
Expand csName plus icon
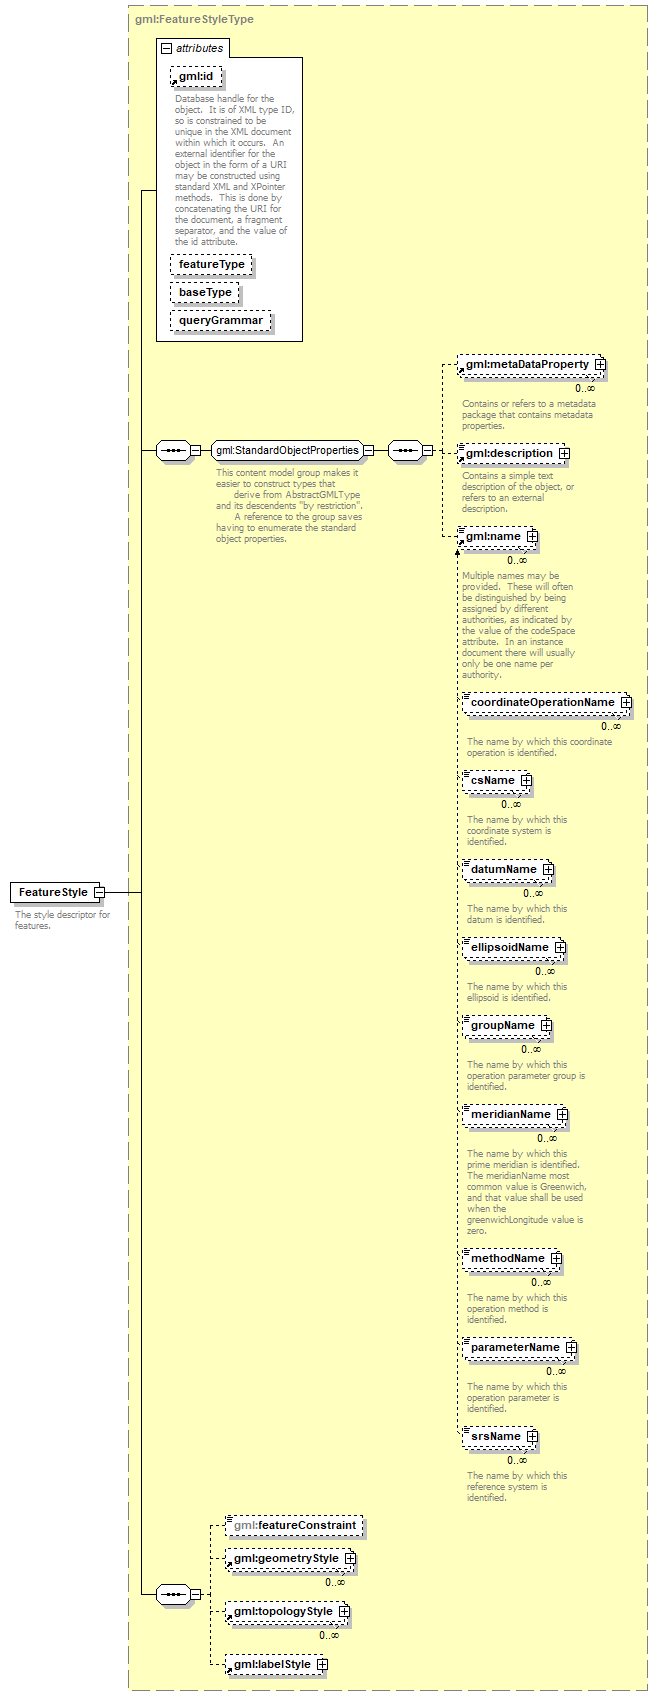(x=526, y=781)
